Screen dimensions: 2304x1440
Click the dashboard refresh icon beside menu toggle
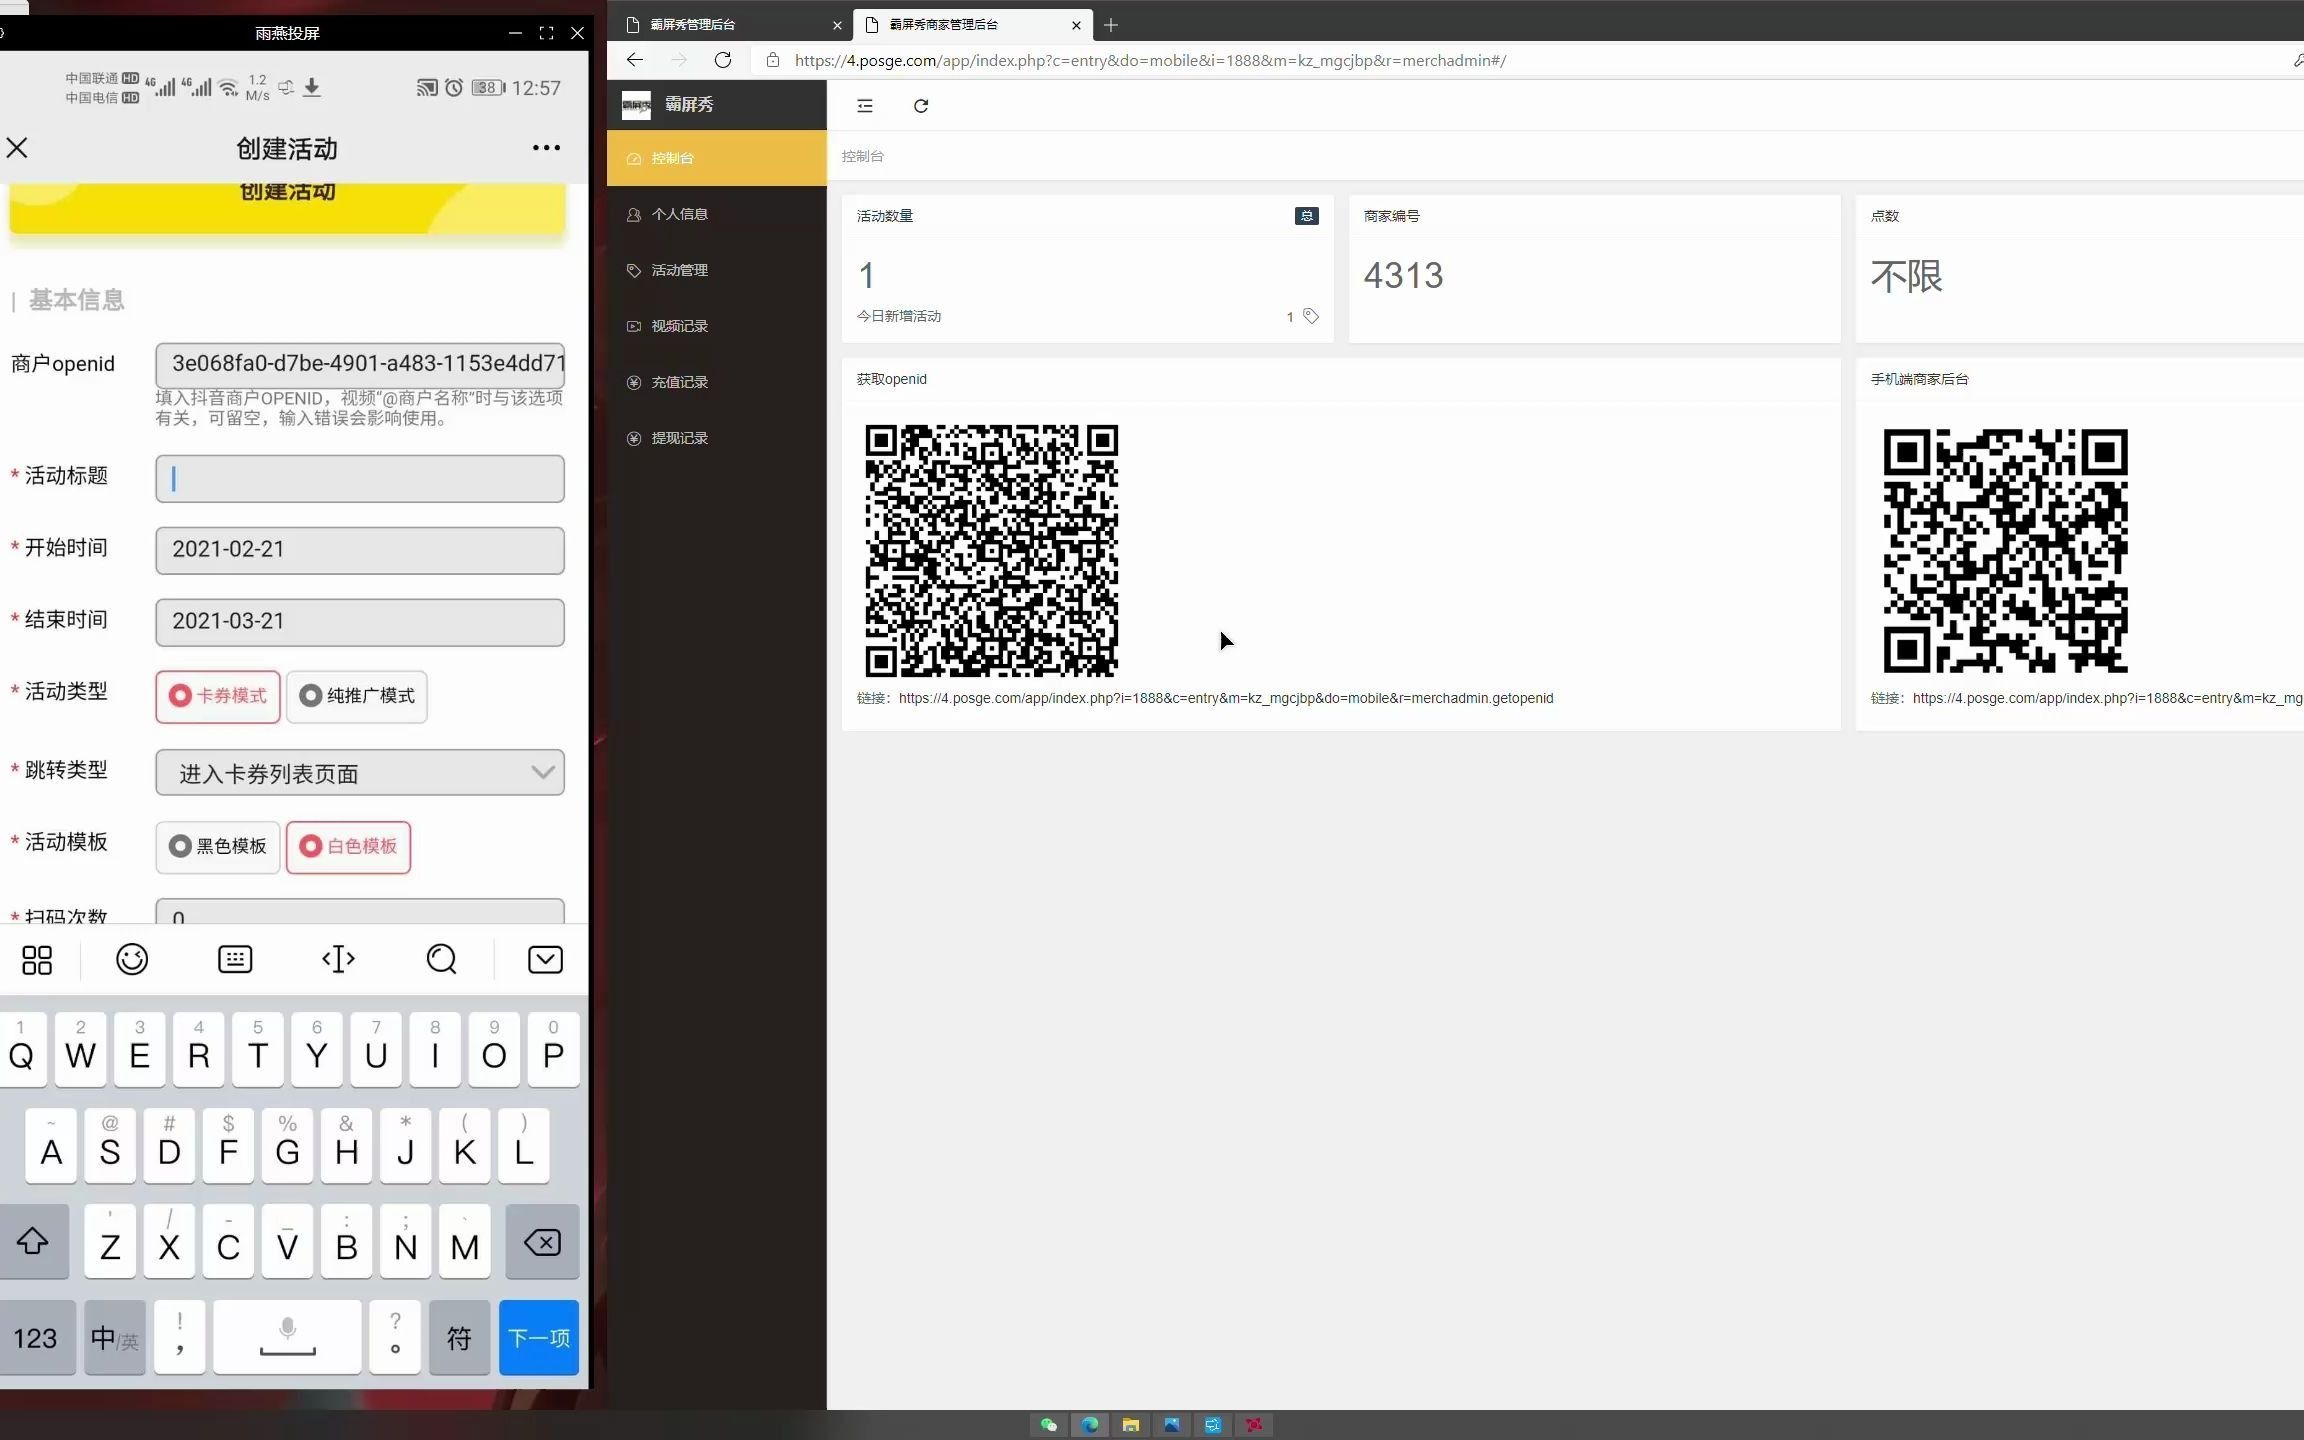click(x=921, y=106)
